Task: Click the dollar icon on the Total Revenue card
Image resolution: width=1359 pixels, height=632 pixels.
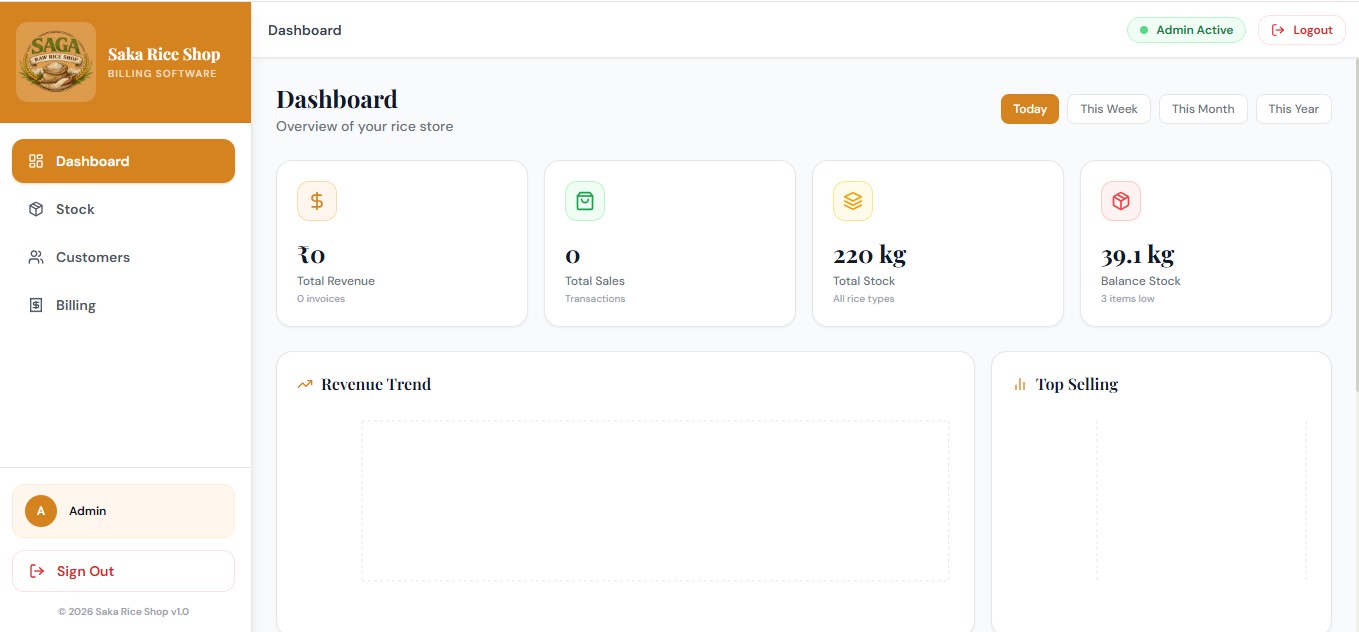Action: [x=317, y=200]
